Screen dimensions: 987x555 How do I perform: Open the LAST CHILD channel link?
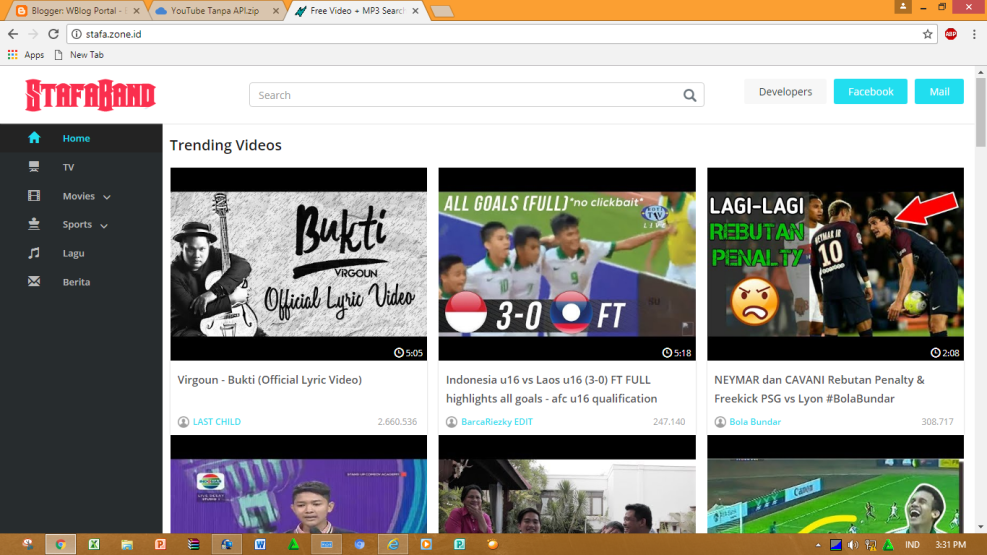tap(216, 422)
